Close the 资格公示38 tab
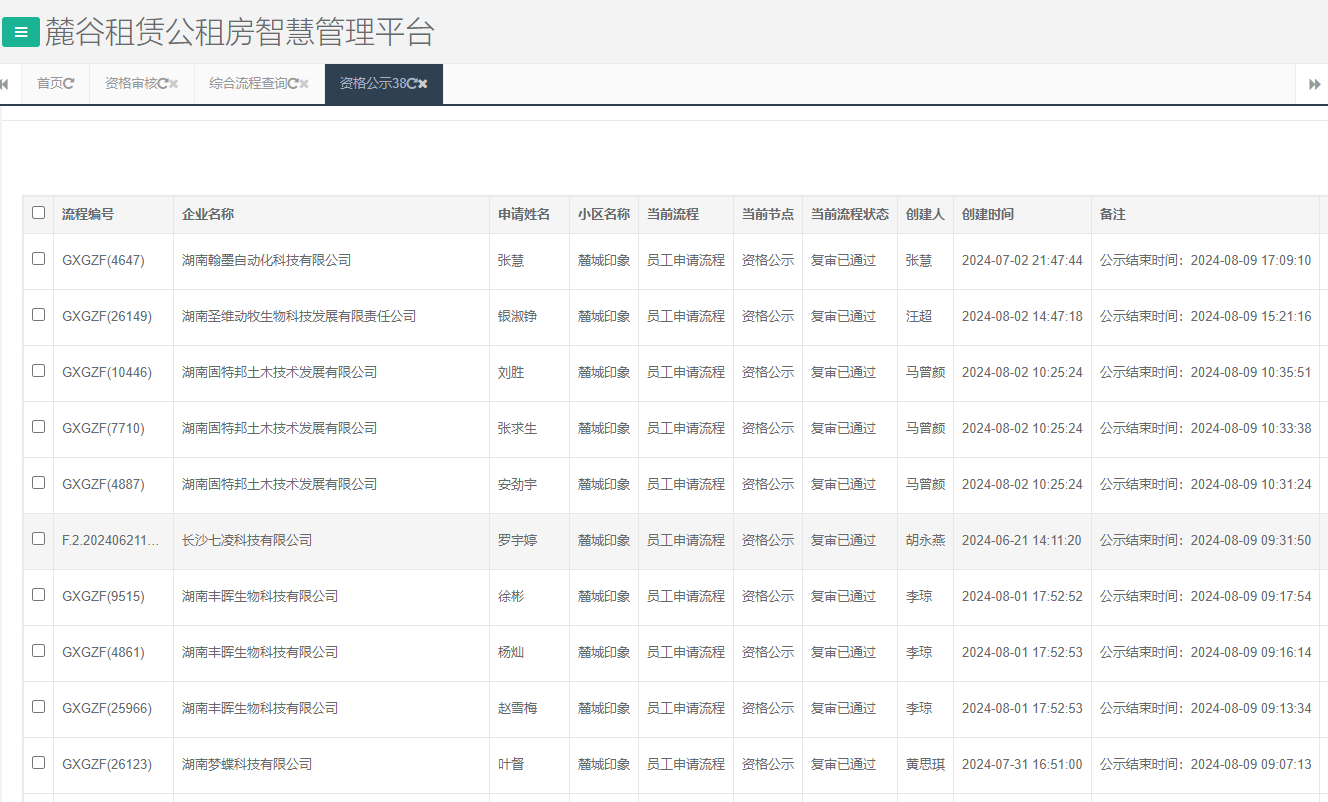 click(423, 83)
